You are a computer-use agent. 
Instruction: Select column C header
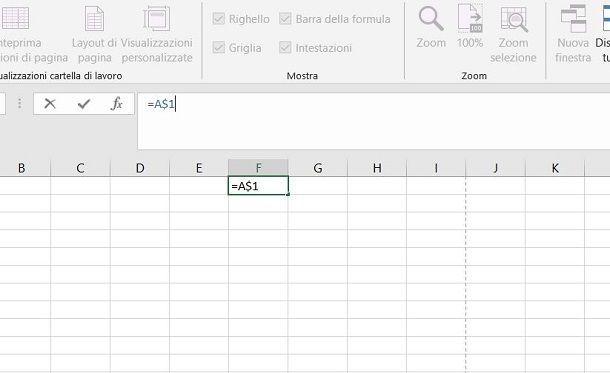tap(81, 168)
